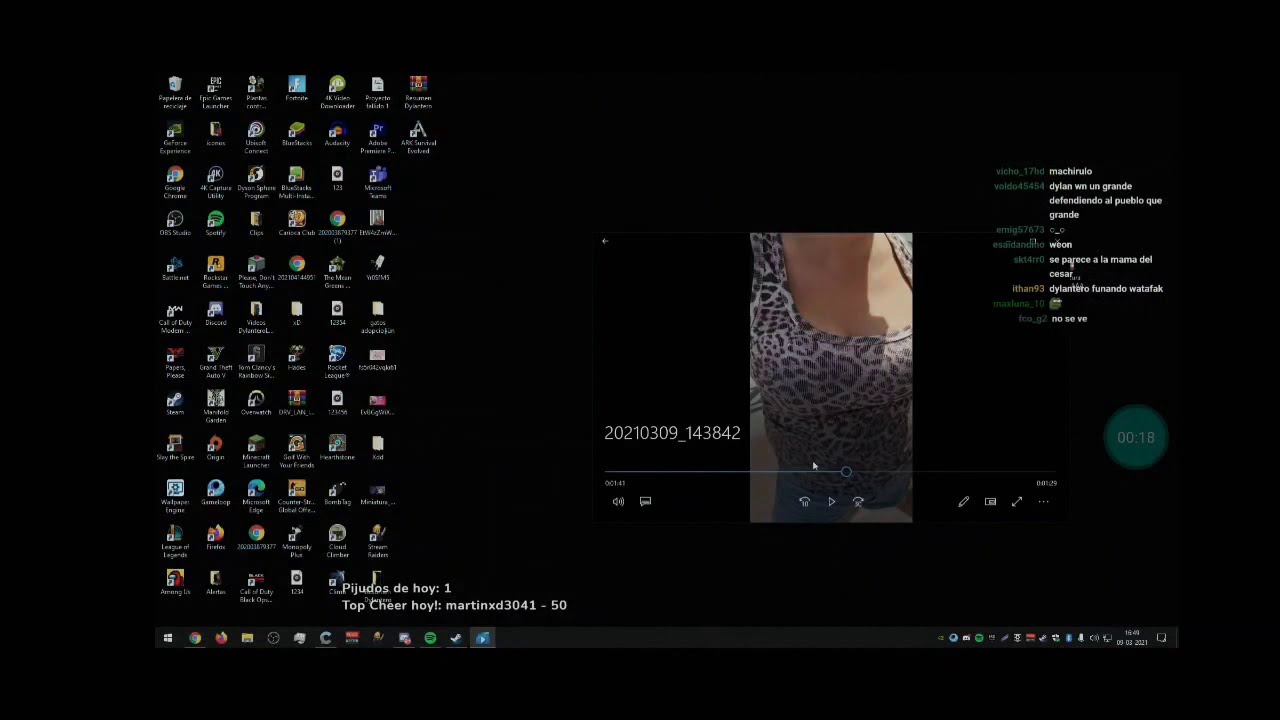
Task: Open the Hades desktop shortcut
Action: [x=297, y=358]
